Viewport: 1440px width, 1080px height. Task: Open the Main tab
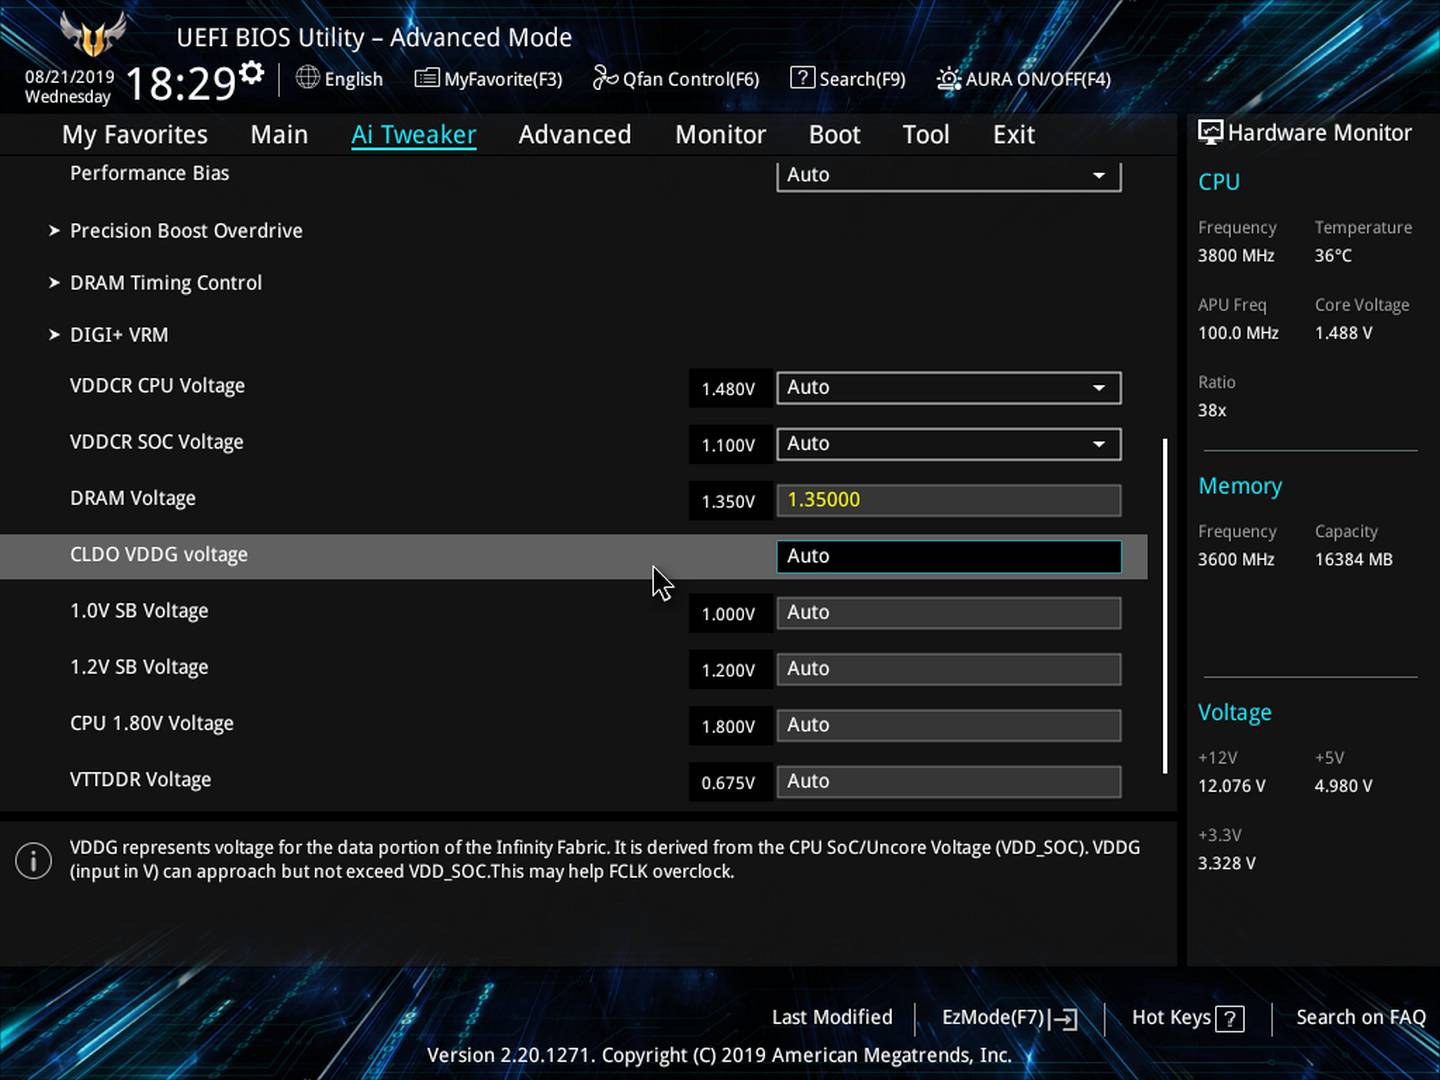click(279, 135)
